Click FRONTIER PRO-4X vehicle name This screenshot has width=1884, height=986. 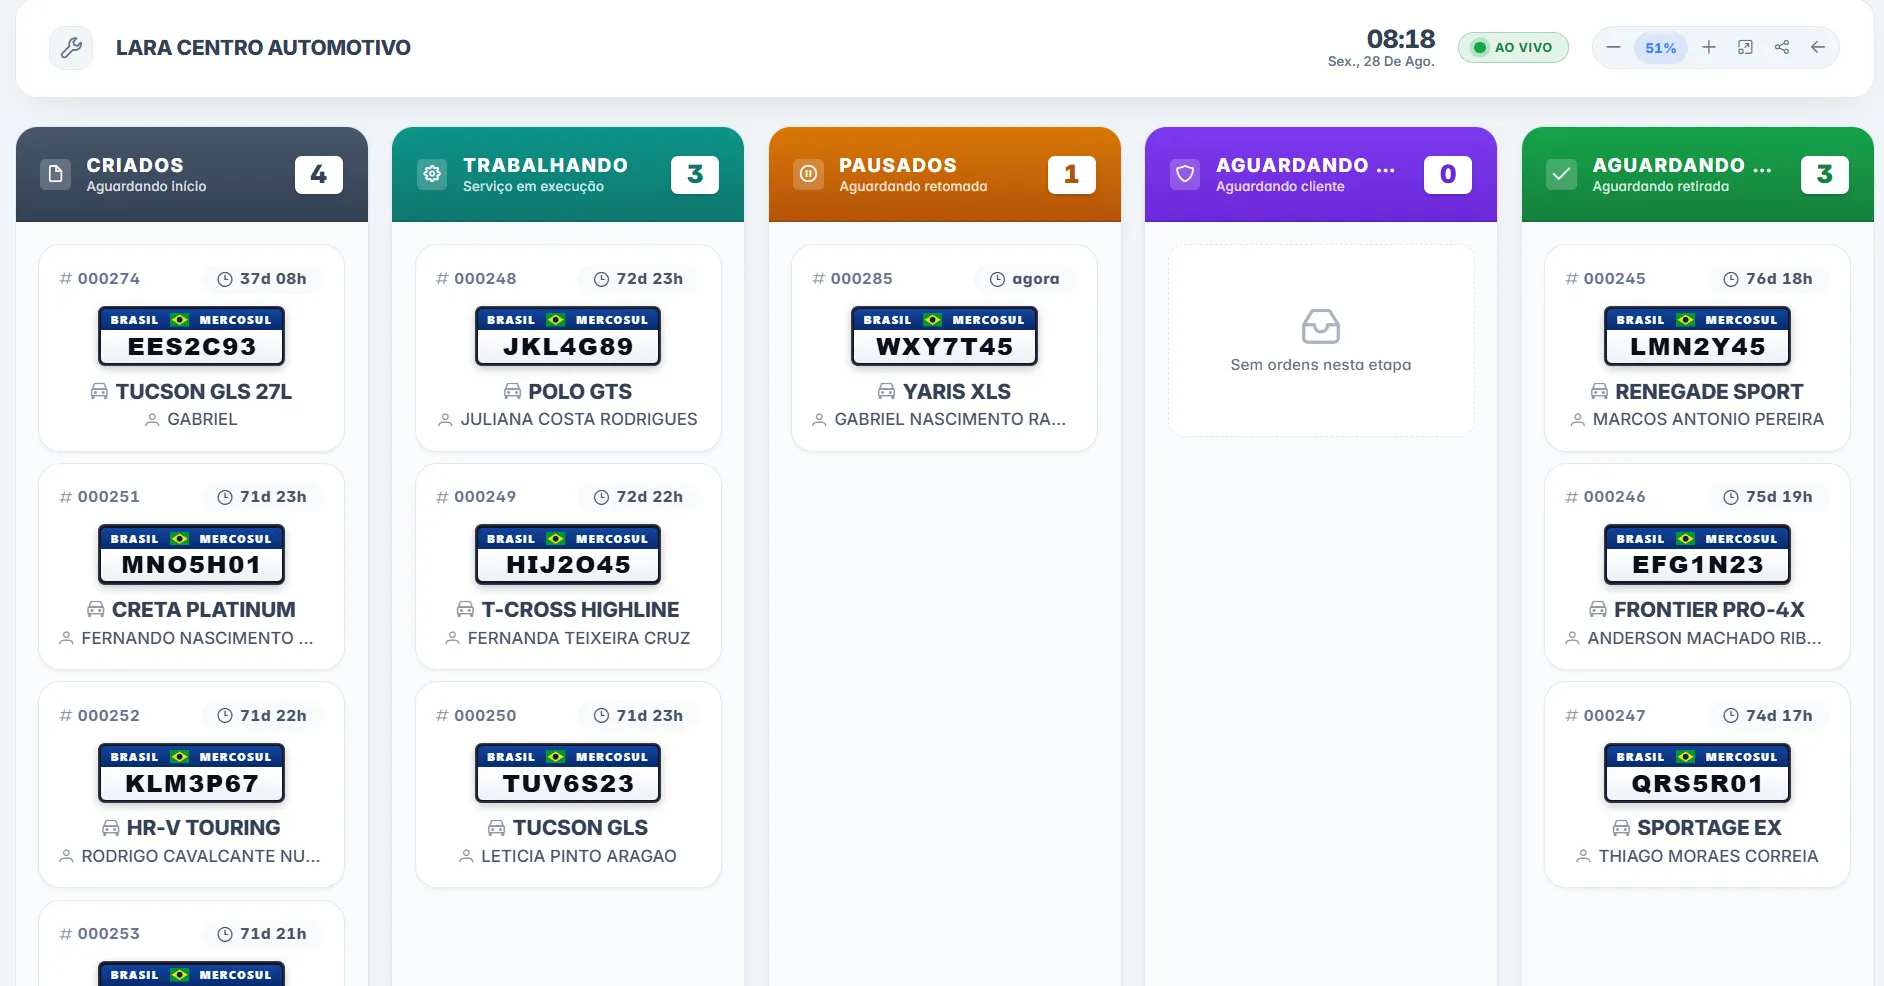1709,610
